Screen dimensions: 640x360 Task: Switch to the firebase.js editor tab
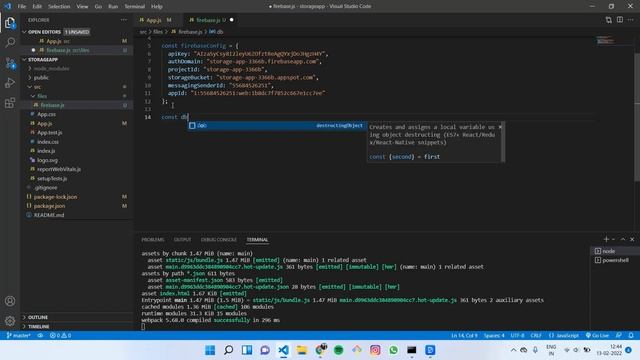211,20
